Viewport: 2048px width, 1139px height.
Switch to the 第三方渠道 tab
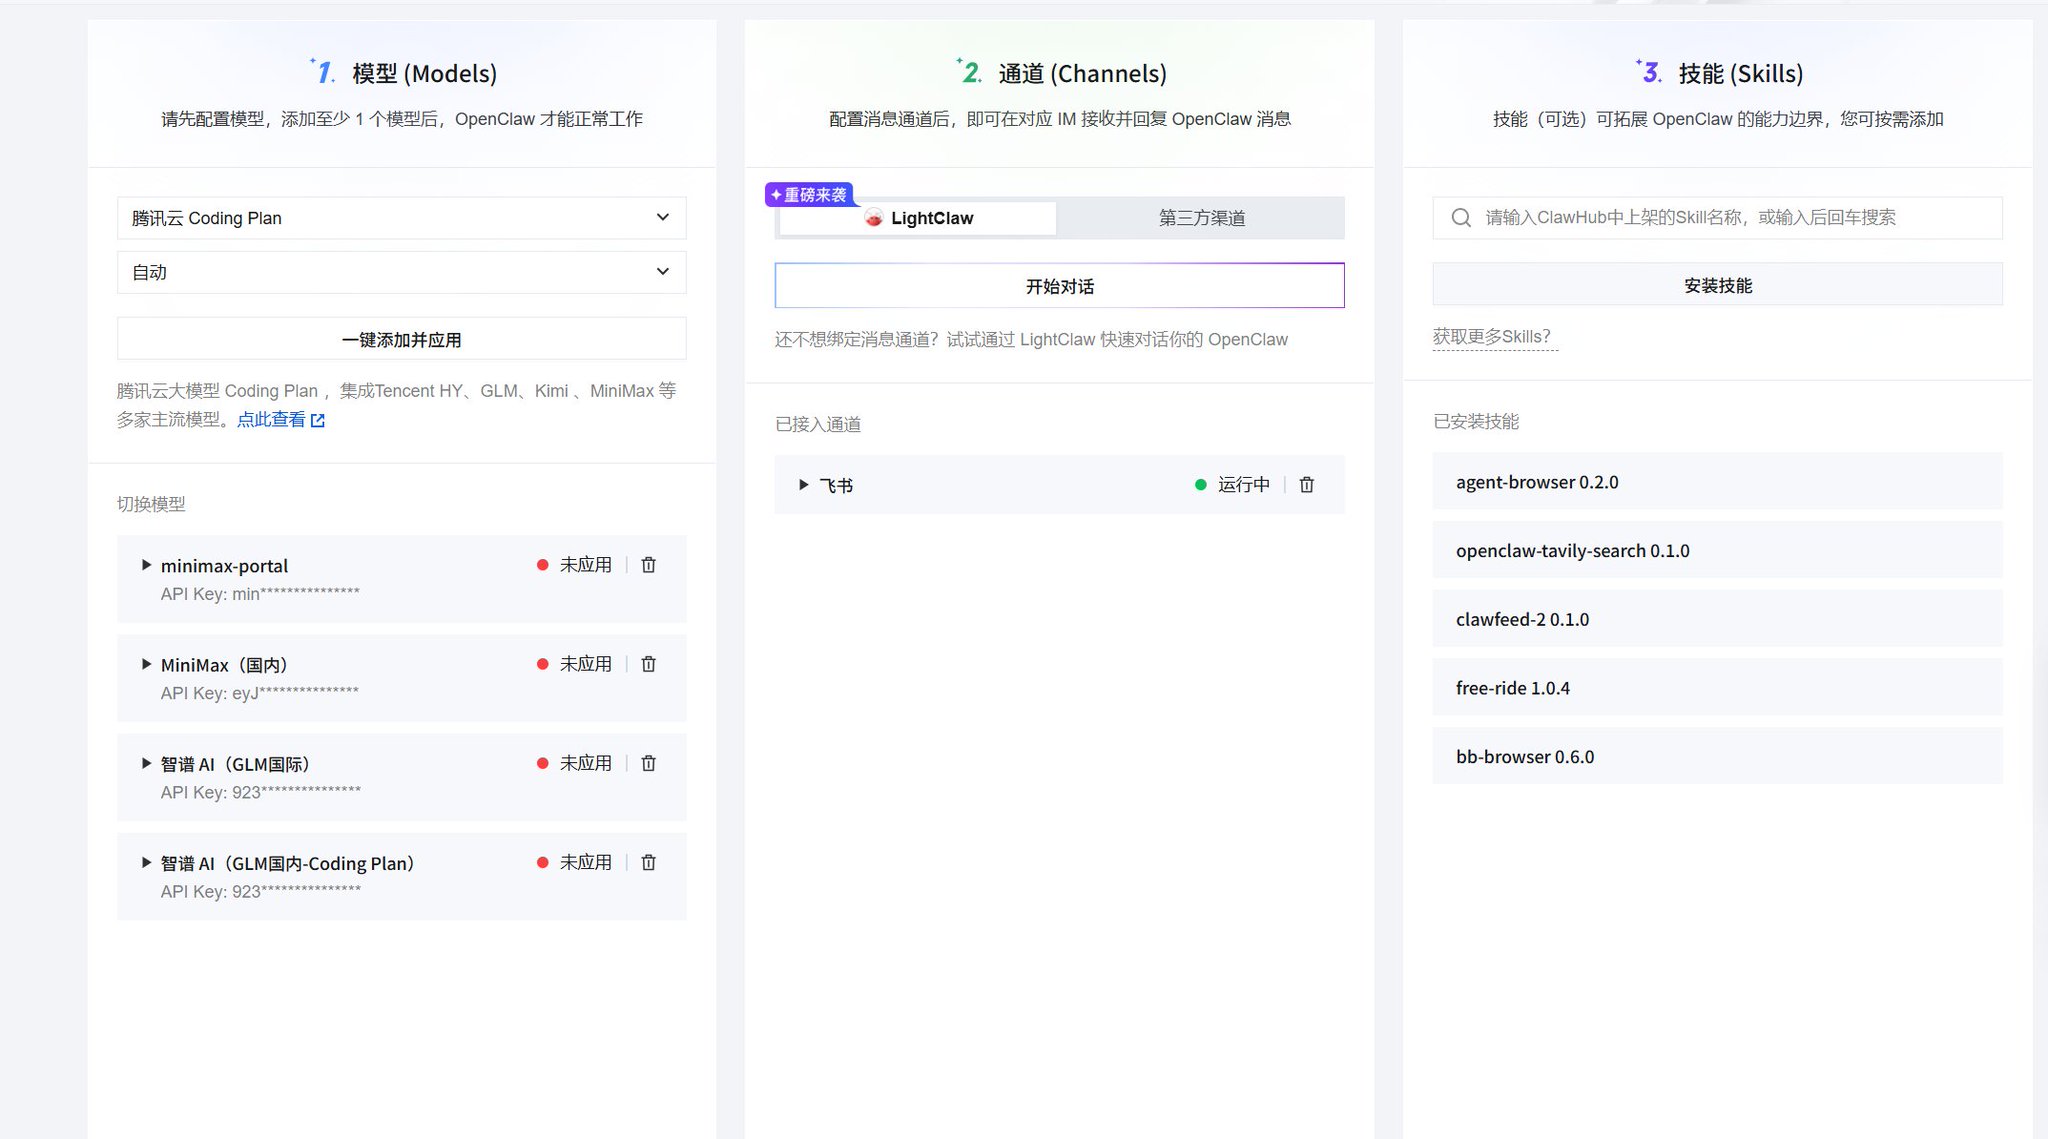coord(1201,218)
